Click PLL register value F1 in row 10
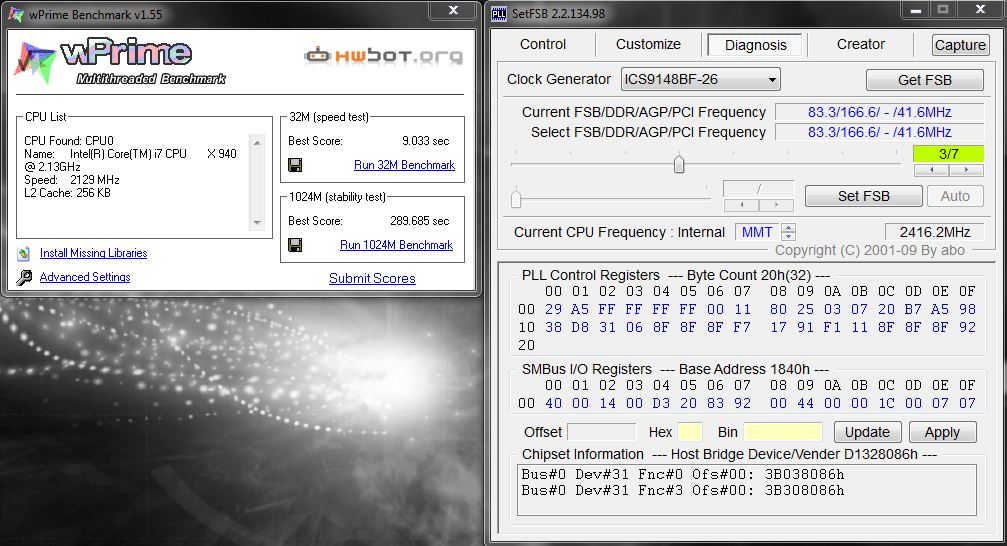 pos(832,327)
